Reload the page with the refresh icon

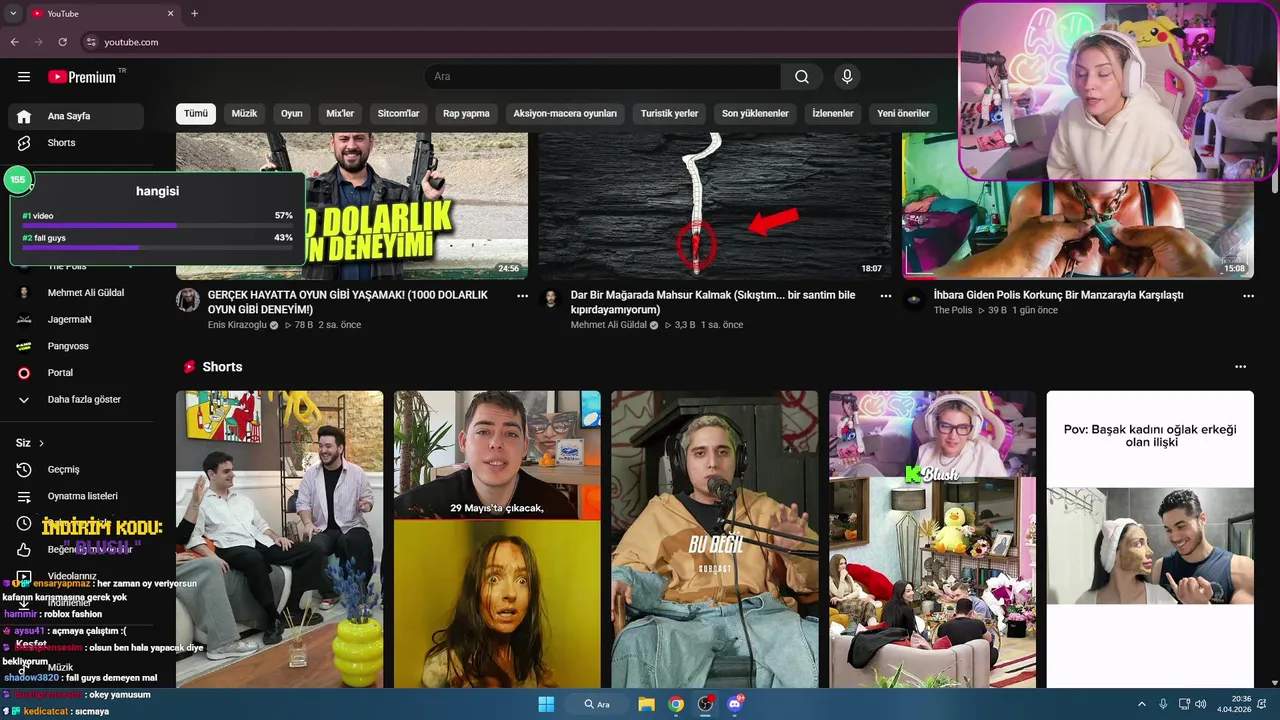[x=62, y=42]
